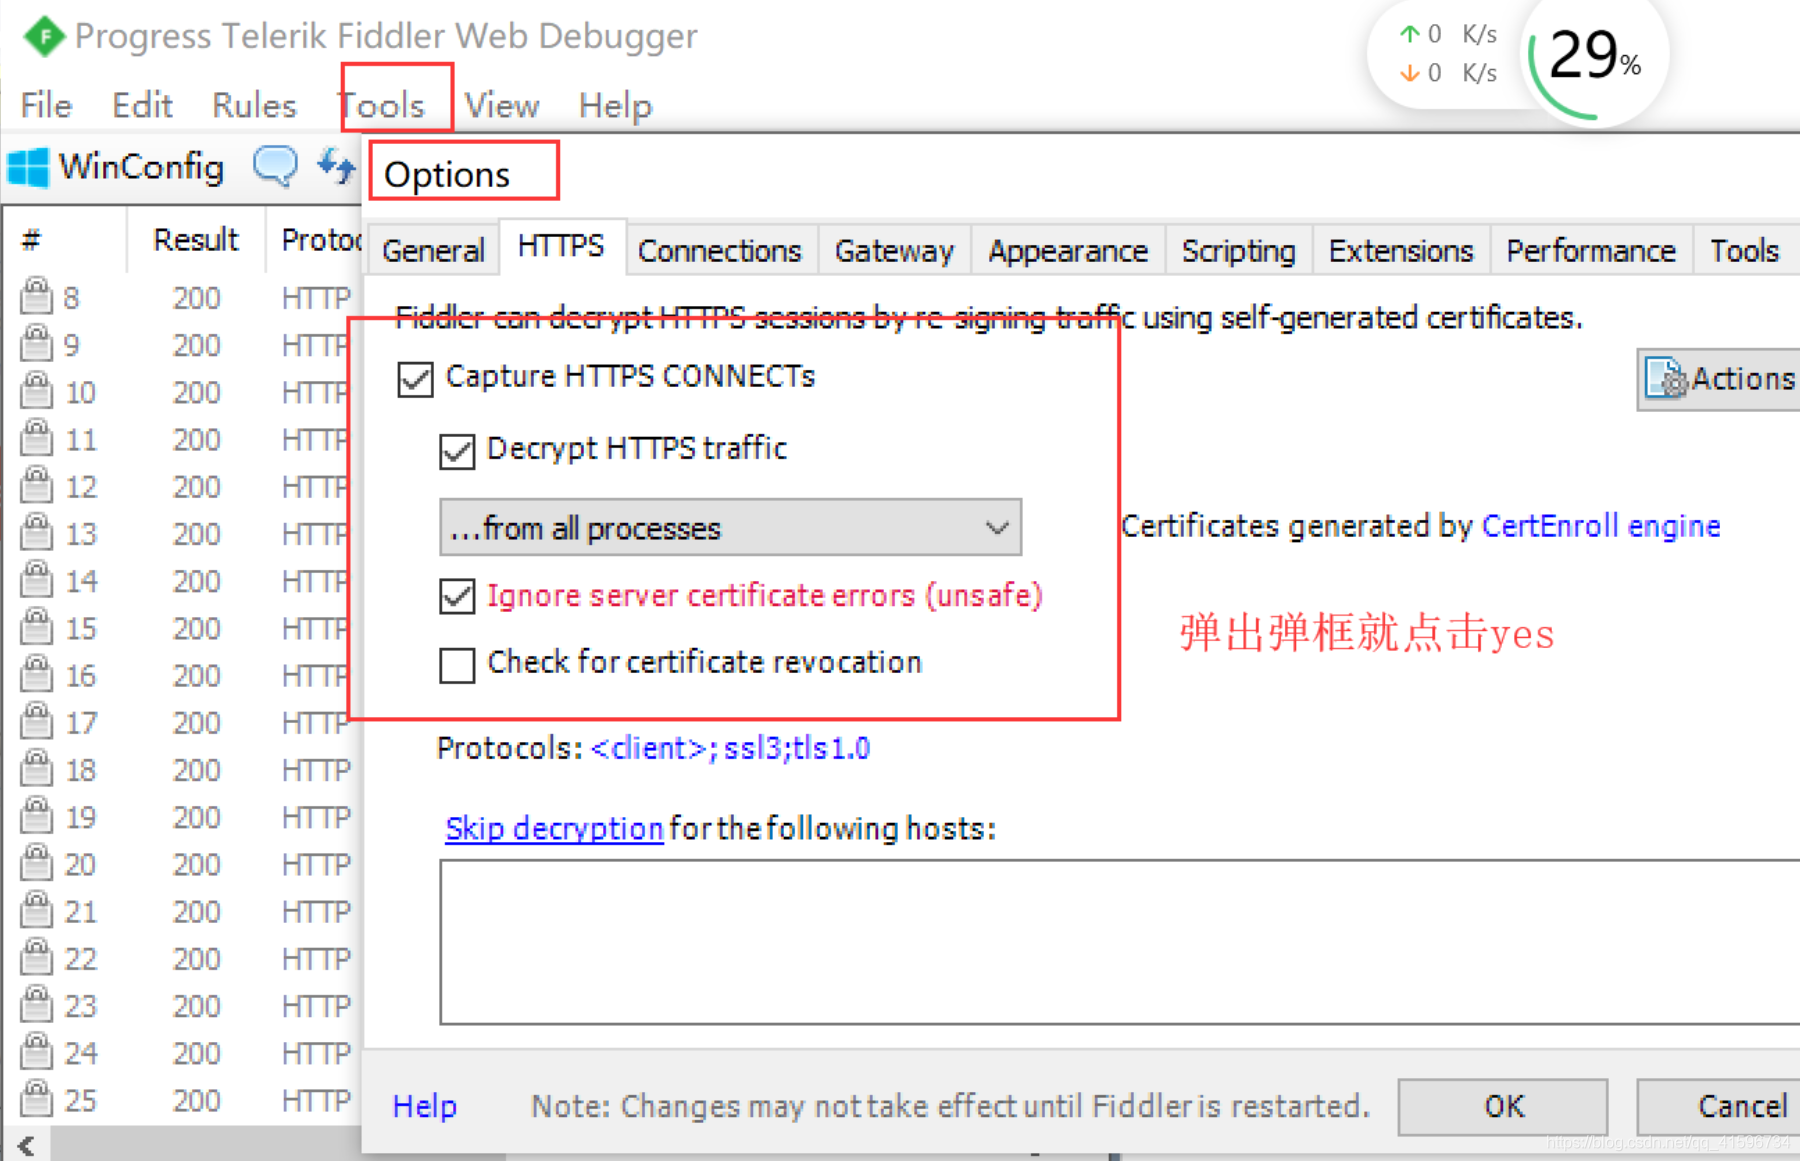Open the Tools menu
Screen dimensions: 1800x1161
(381, 105)
